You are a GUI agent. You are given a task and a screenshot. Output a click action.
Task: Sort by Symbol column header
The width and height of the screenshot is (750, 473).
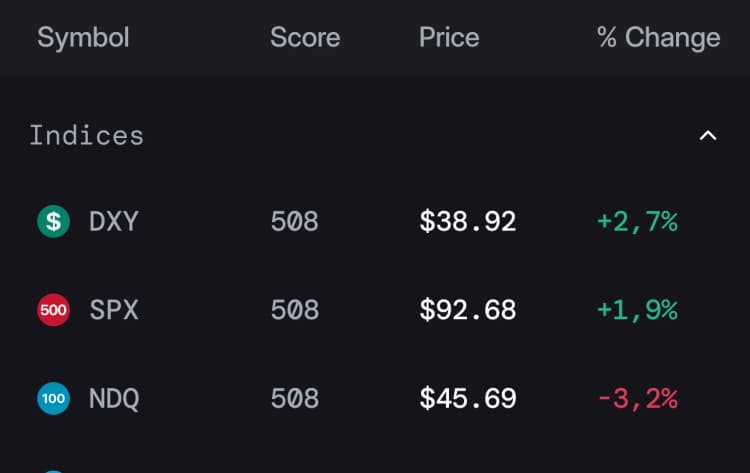pos(83,37)
